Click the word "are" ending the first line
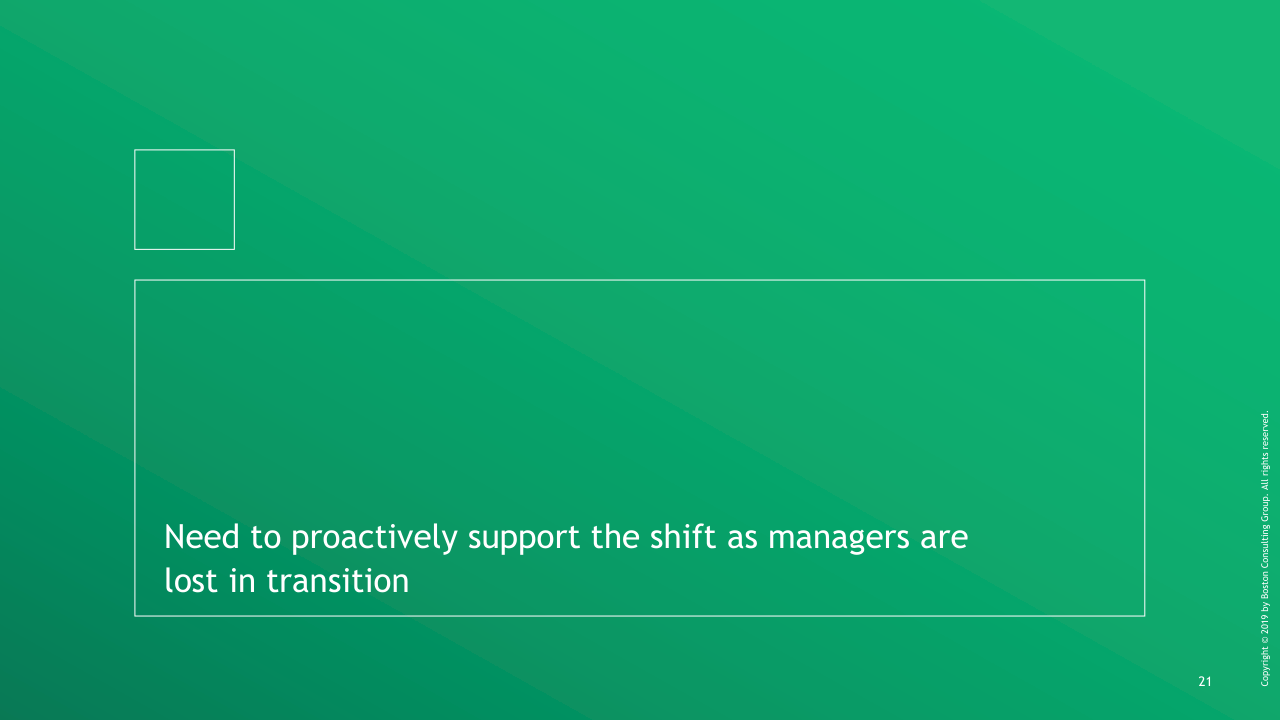The image size is (1280, 720). 944,538
